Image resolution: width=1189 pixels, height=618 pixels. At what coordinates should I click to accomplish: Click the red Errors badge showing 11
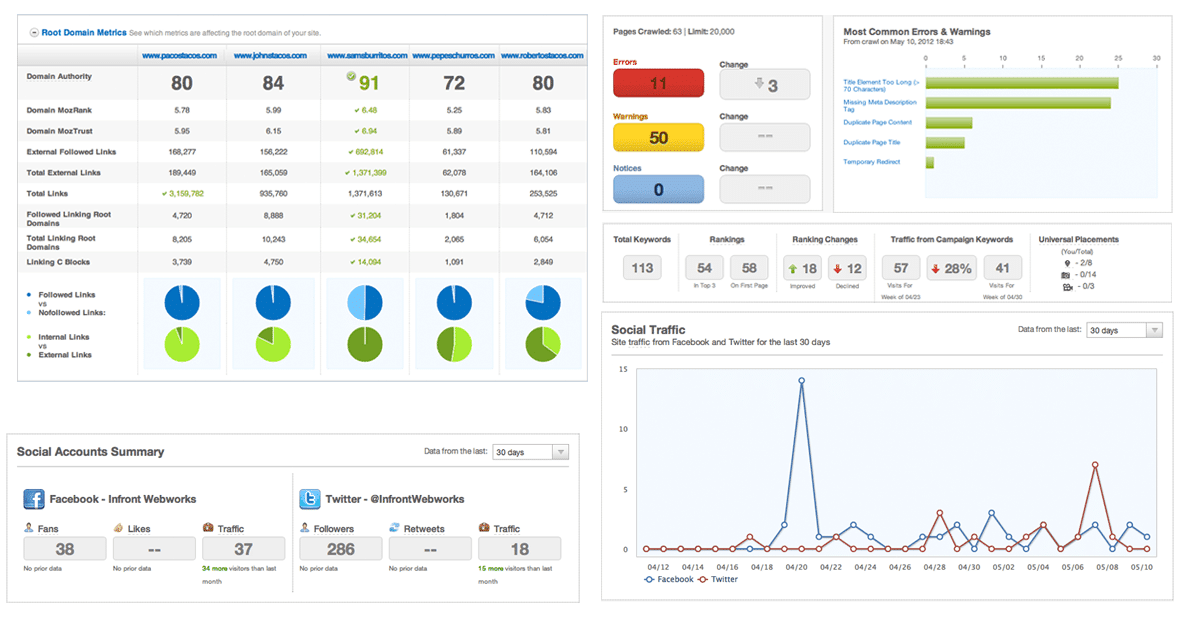click(658, 83)
